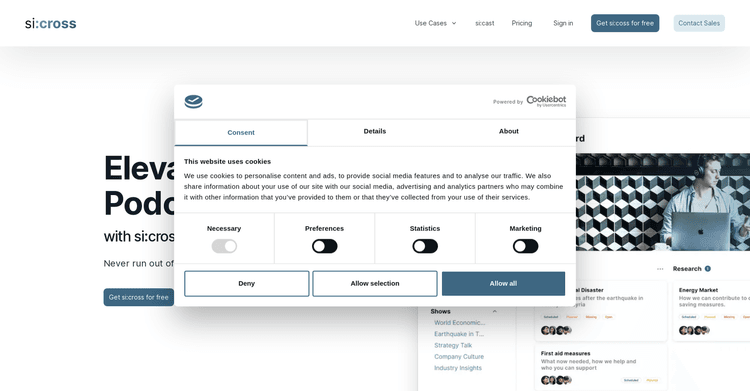
Task: Open the Energy Market card
Action: point(711,311)
